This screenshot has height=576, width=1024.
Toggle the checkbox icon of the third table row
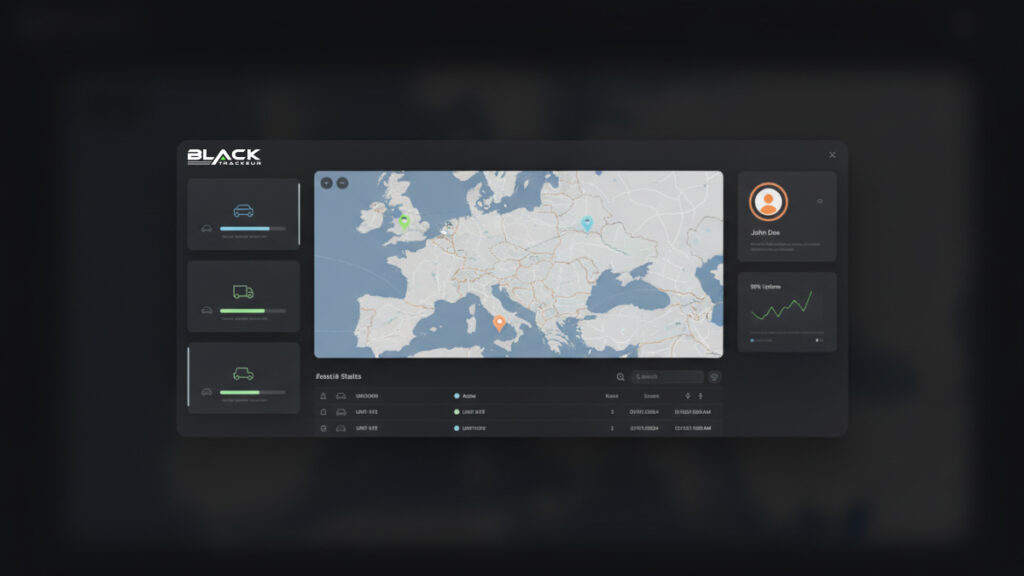(323, 428)
